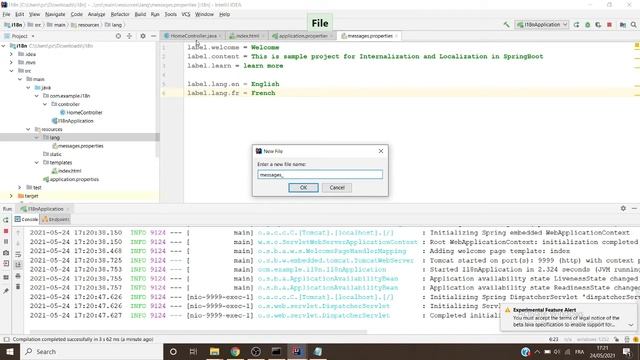Stop the application from the top toolbar
The height and width of the screenshot is (360, 640).
click(x=609, y=25)
